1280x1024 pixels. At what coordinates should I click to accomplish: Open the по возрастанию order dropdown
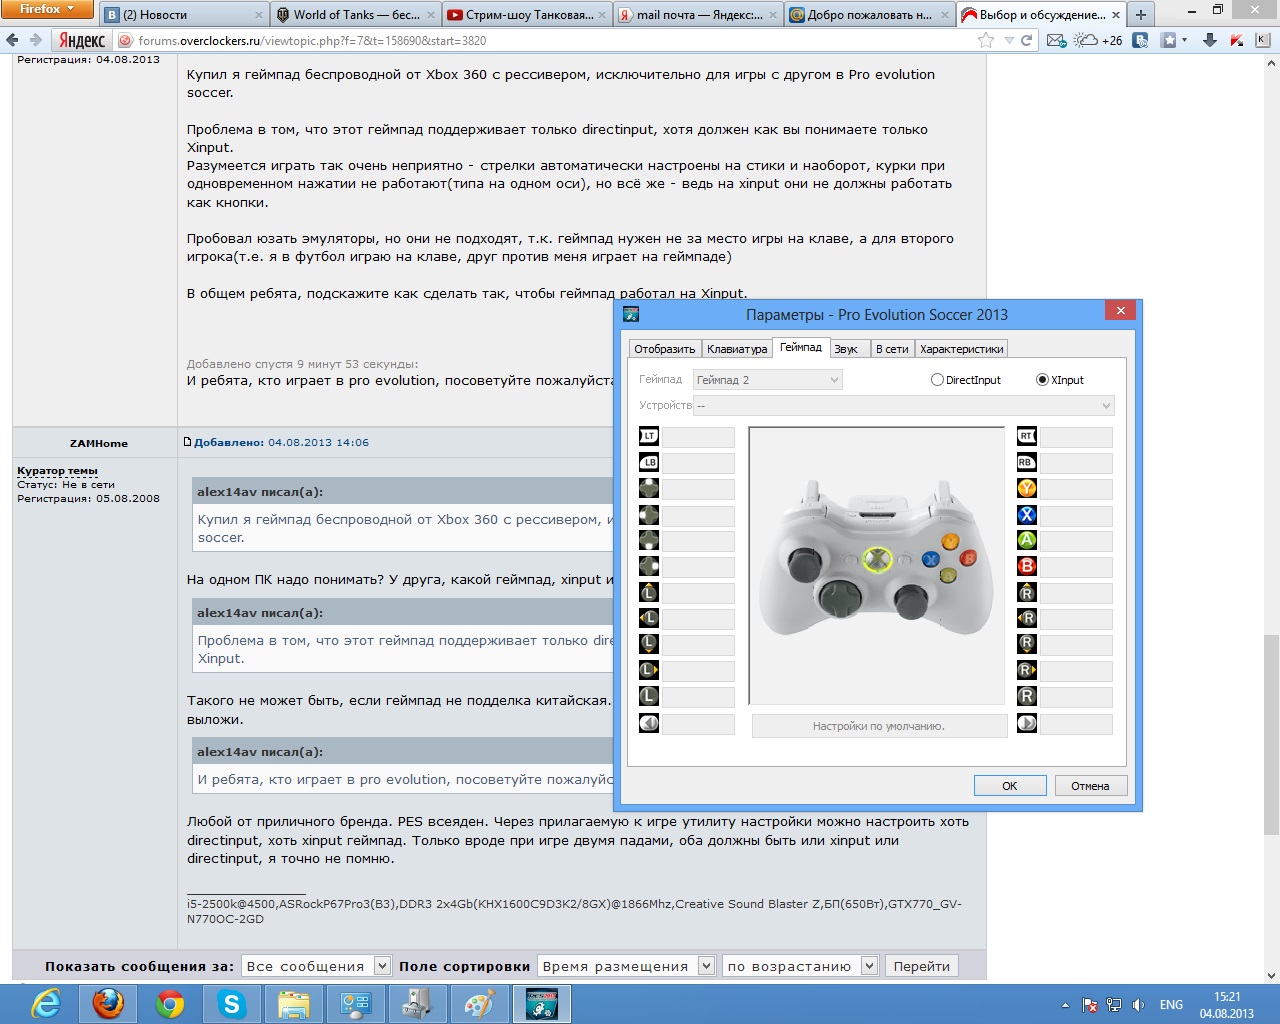(800, 966)
